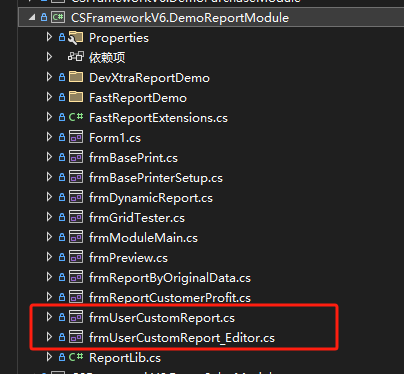The image size is (404, 374).
Task: Click the lock icon beside frmPreview.cs
Action: pyautogui.click(x=62, y=257)
